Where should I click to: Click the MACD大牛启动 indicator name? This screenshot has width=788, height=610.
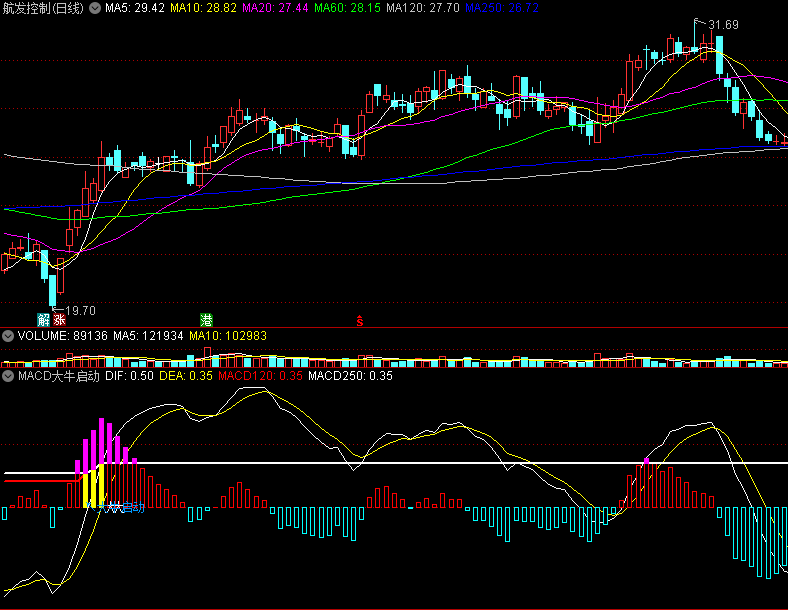(x=59, y=376)
